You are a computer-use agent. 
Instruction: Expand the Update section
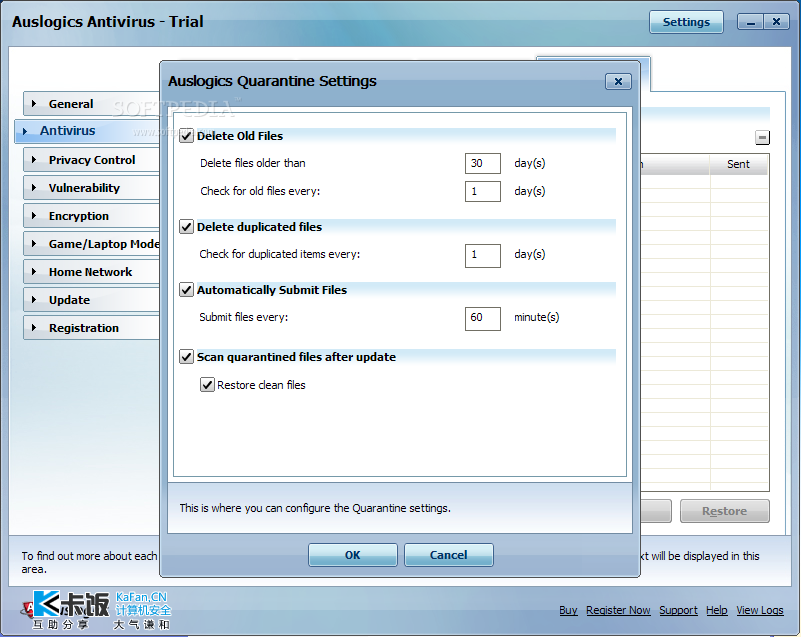pos(92,300)
